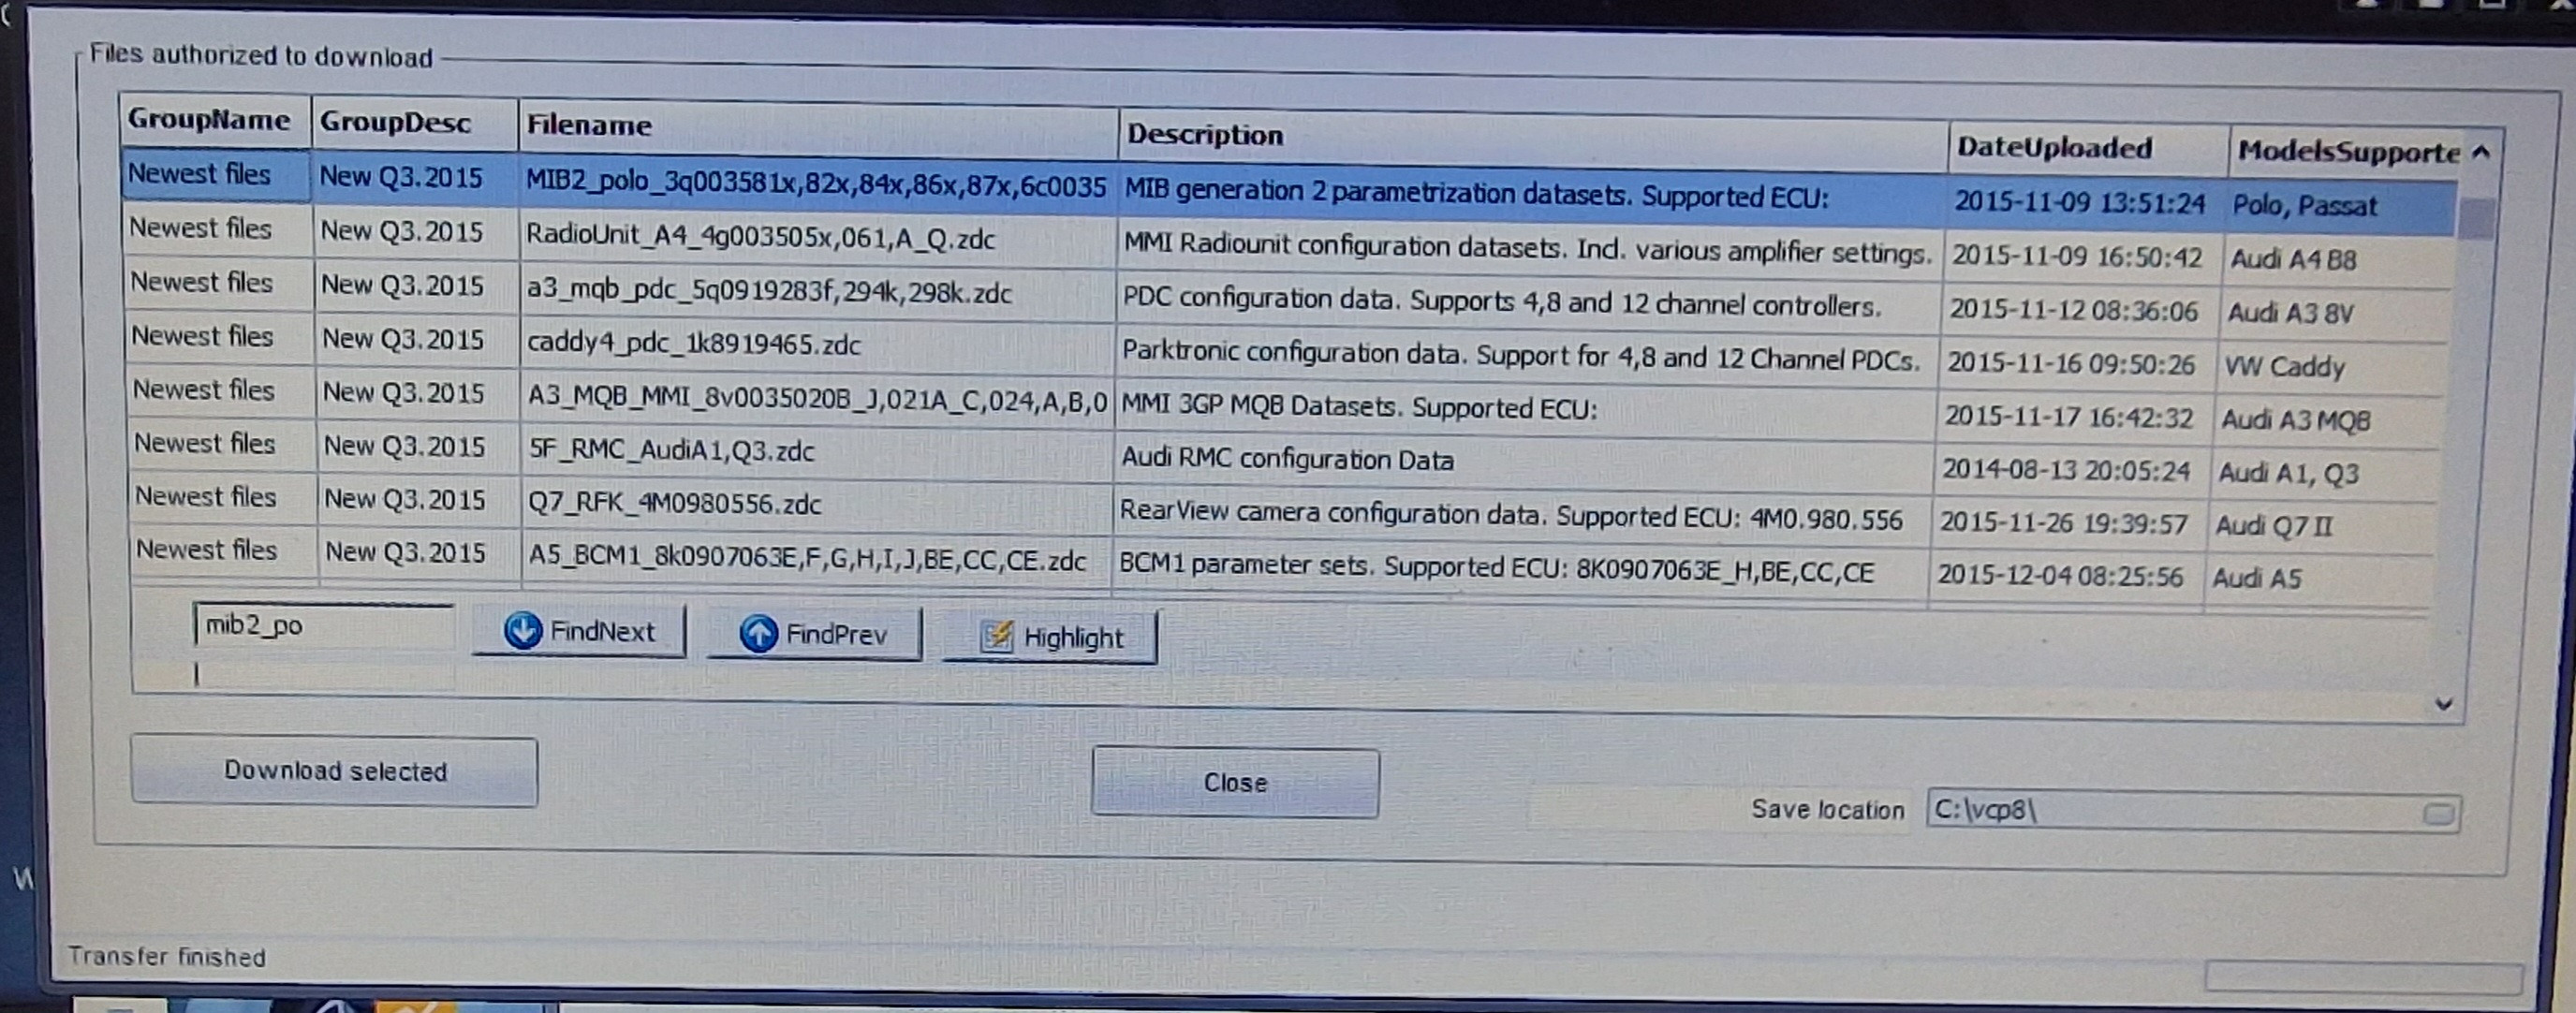Sort by the GroupName column header
Viewport: 2576px width, 1013px height.
209,120
